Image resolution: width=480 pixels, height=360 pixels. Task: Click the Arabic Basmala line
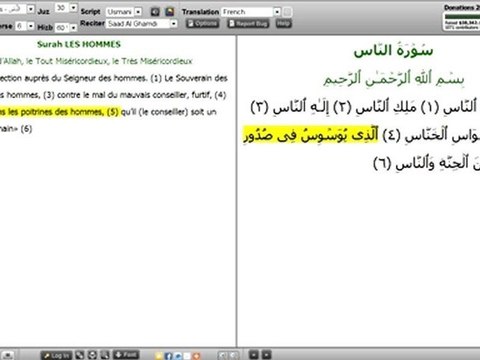click(394, 79)
